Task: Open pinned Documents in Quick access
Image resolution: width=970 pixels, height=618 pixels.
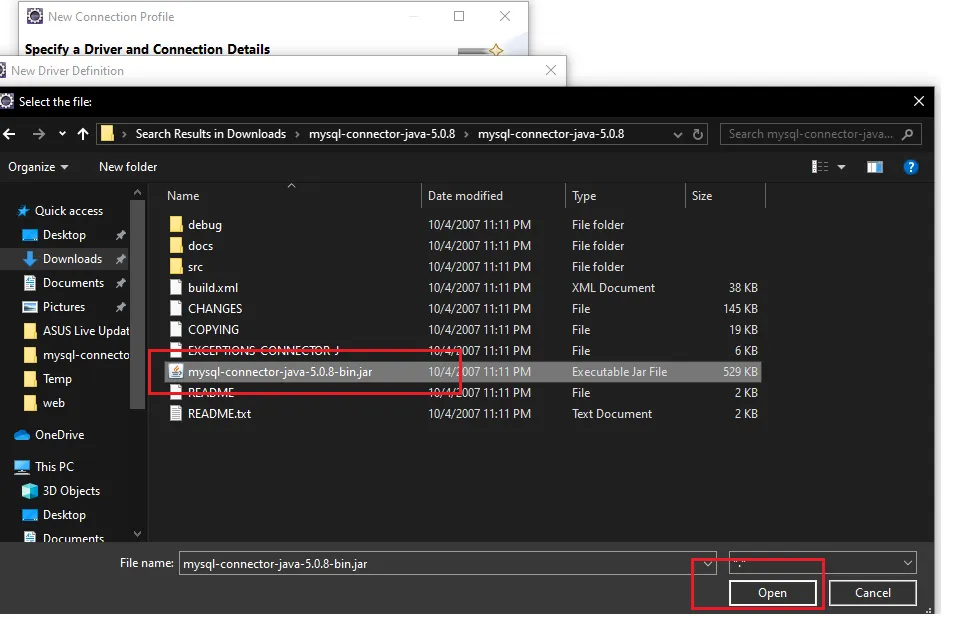Action: point(73,283)
